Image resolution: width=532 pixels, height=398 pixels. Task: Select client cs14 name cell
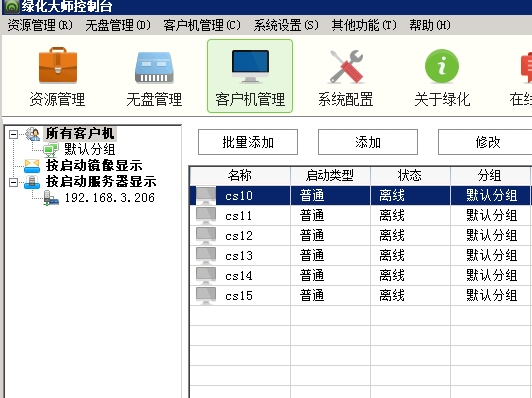pos(239,276)
